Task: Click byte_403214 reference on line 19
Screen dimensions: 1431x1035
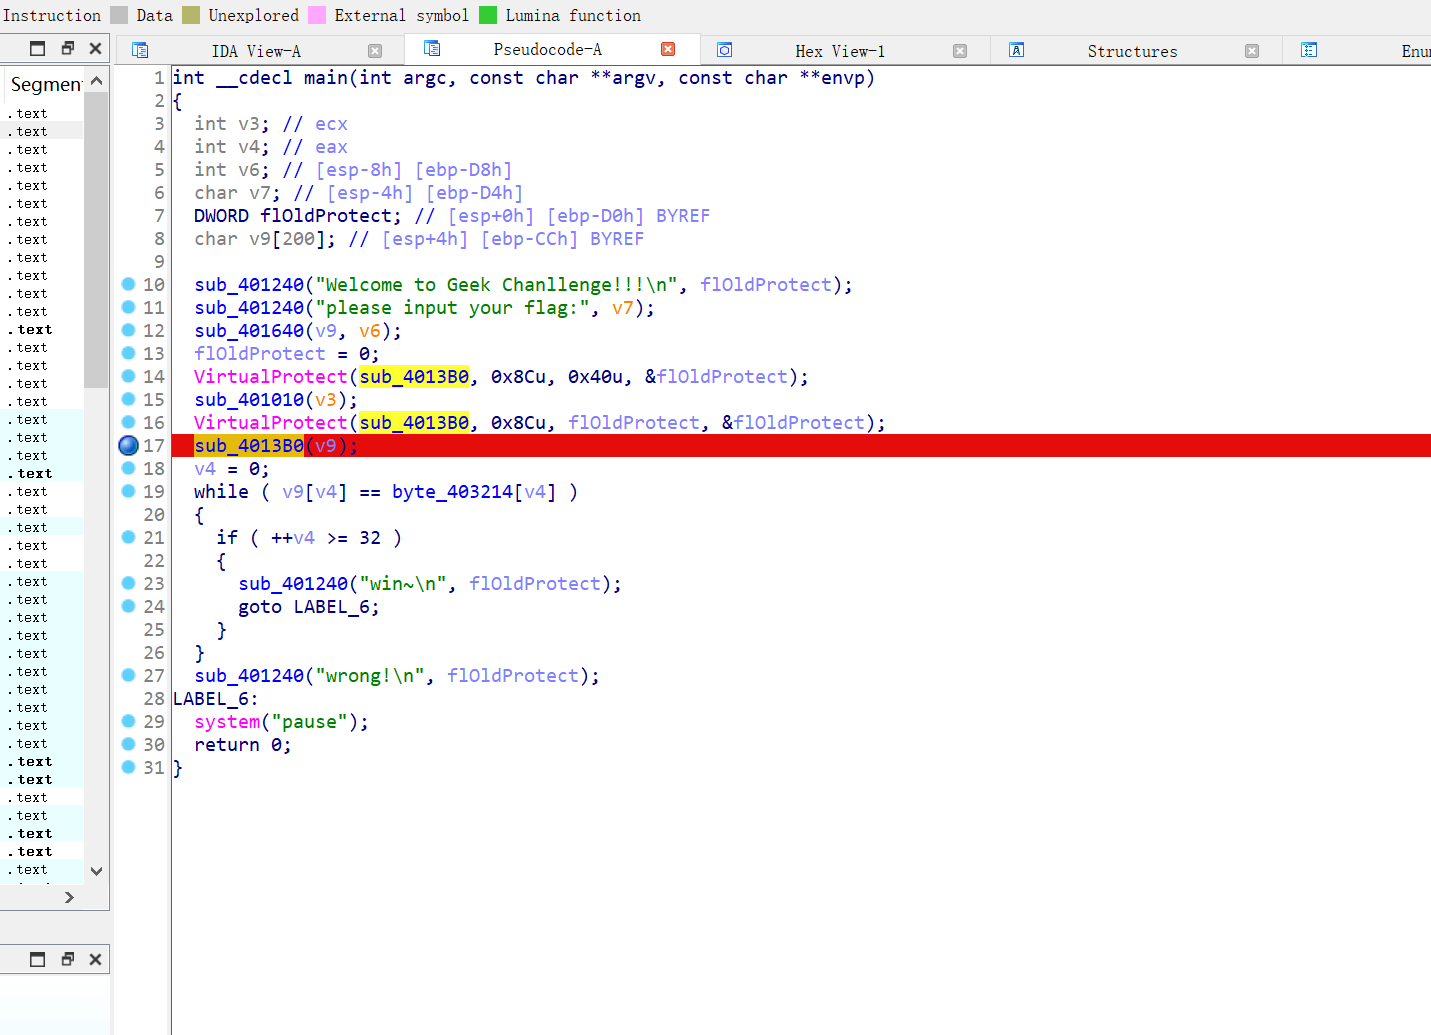Action: [x=452, y=492]
